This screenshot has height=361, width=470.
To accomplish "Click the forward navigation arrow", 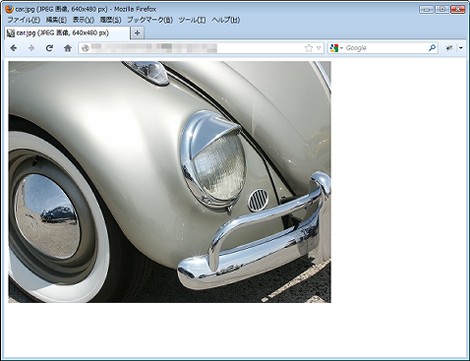I will click(31, 48).
